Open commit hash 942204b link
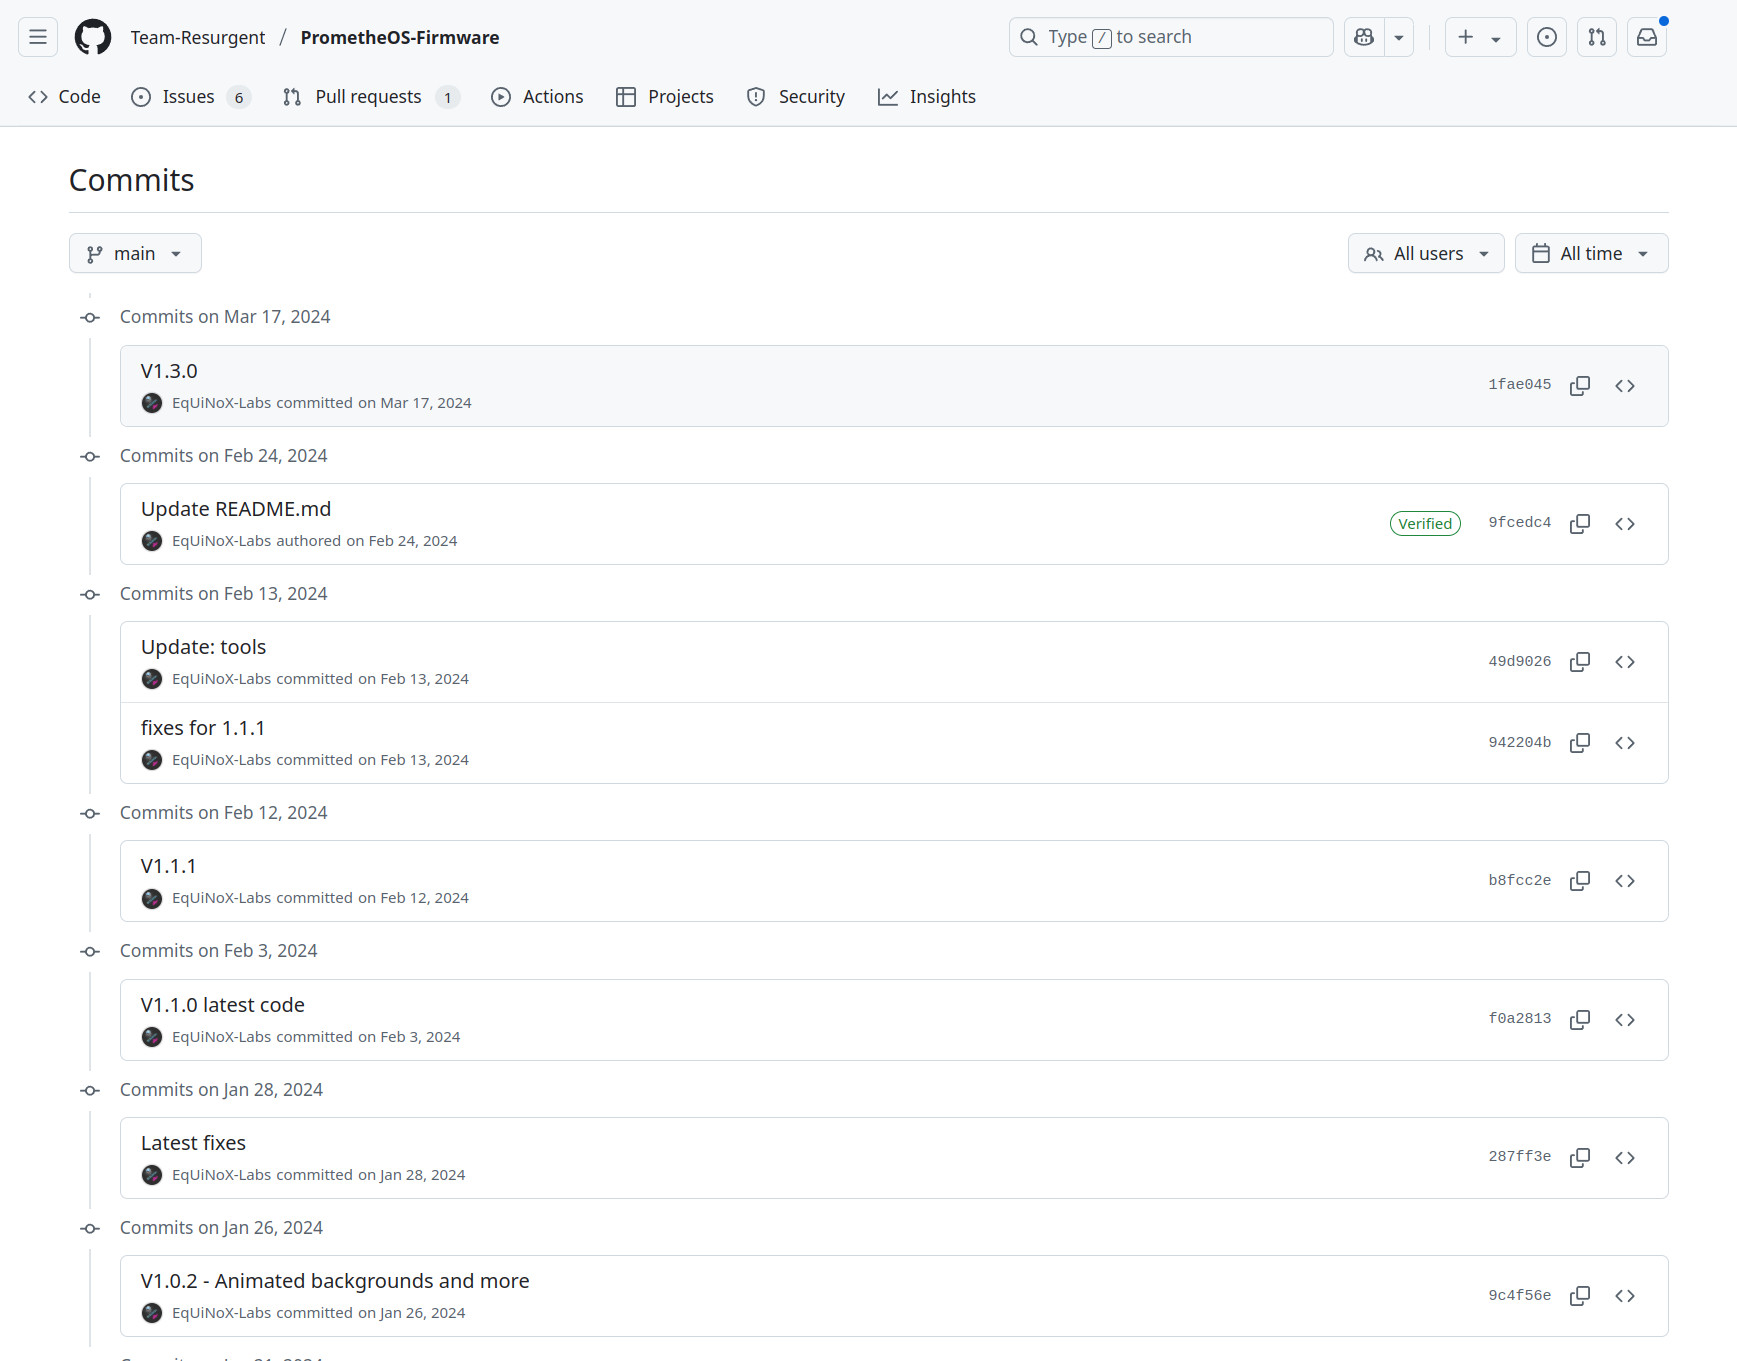Screen dimensions: 1737x1361 (x=1520, y=743)
